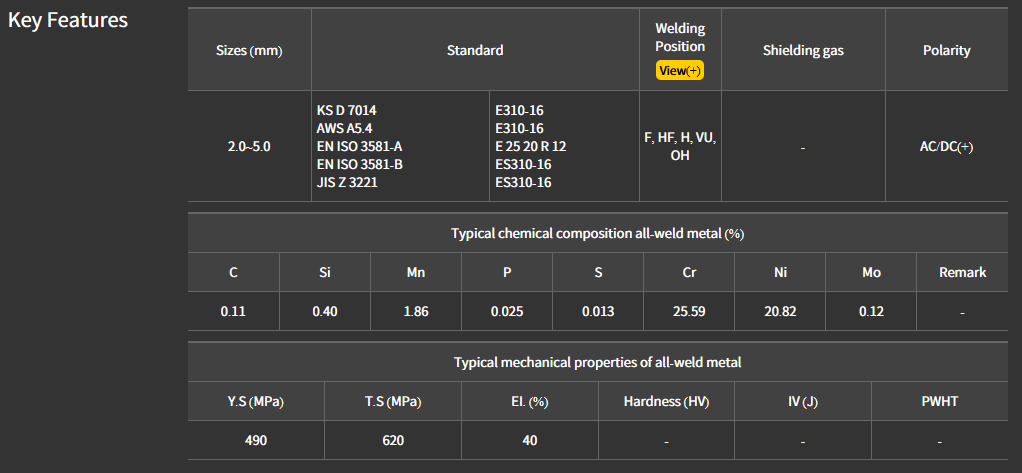This screenshot has height=473, width=1022.
Task: Click the F, HF, H, VU, OH cell
Action: click(680, 146)
